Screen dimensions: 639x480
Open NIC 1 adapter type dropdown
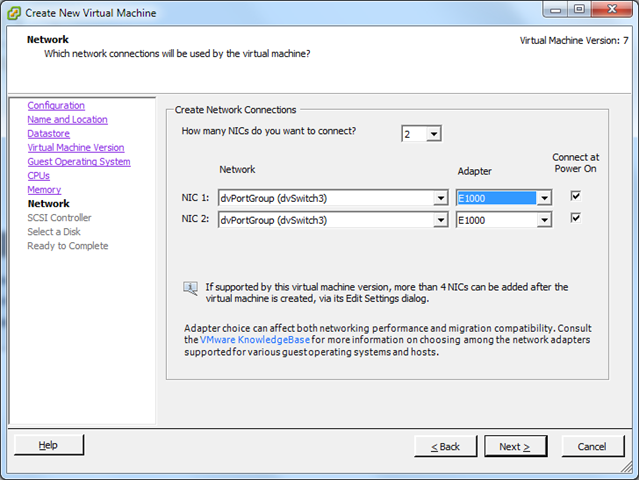(543, 198)
